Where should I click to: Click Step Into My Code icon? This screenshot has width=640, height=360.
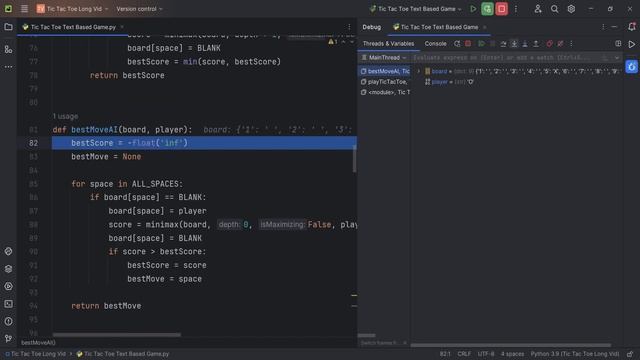(525, 44)
